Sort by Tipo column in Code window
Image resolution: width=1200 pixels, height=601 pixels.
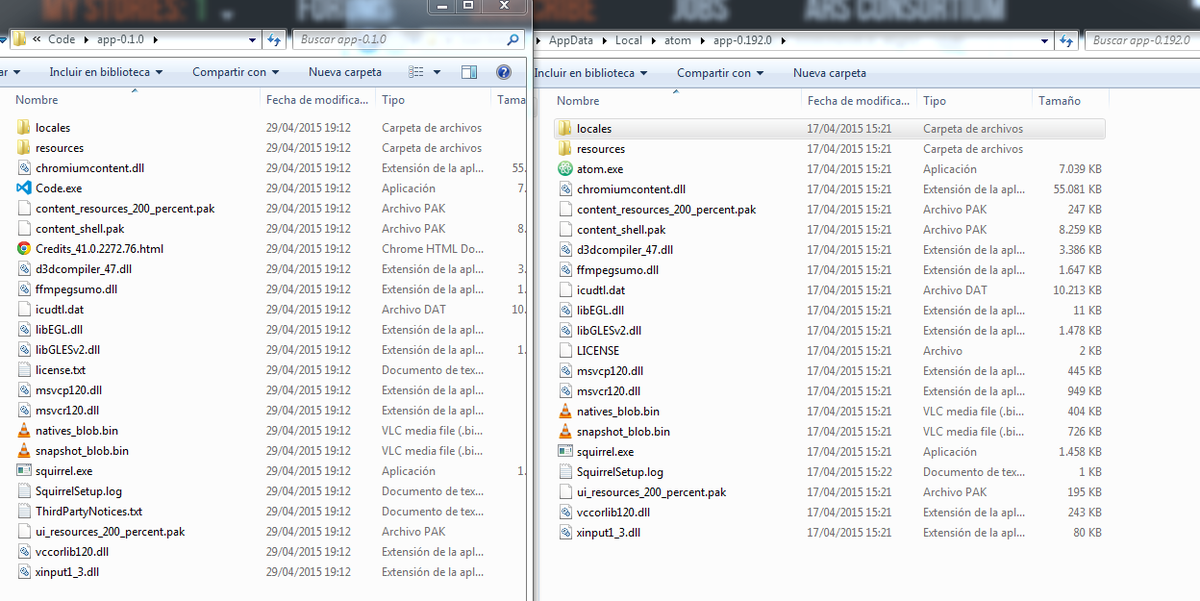(x=435, y=100)
